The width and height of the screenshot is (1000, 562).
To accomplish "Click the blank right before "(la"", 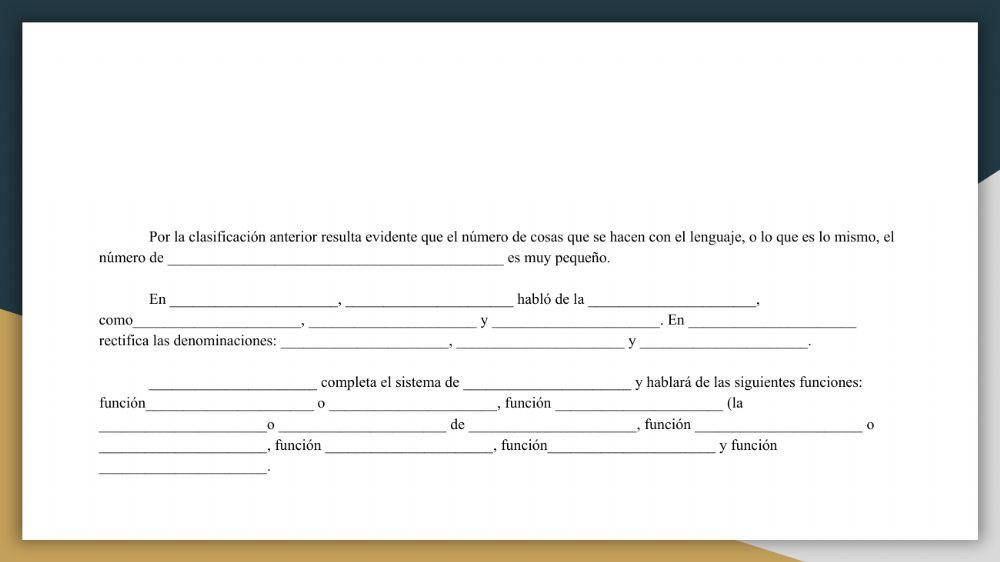I will (x=639, y=404).
